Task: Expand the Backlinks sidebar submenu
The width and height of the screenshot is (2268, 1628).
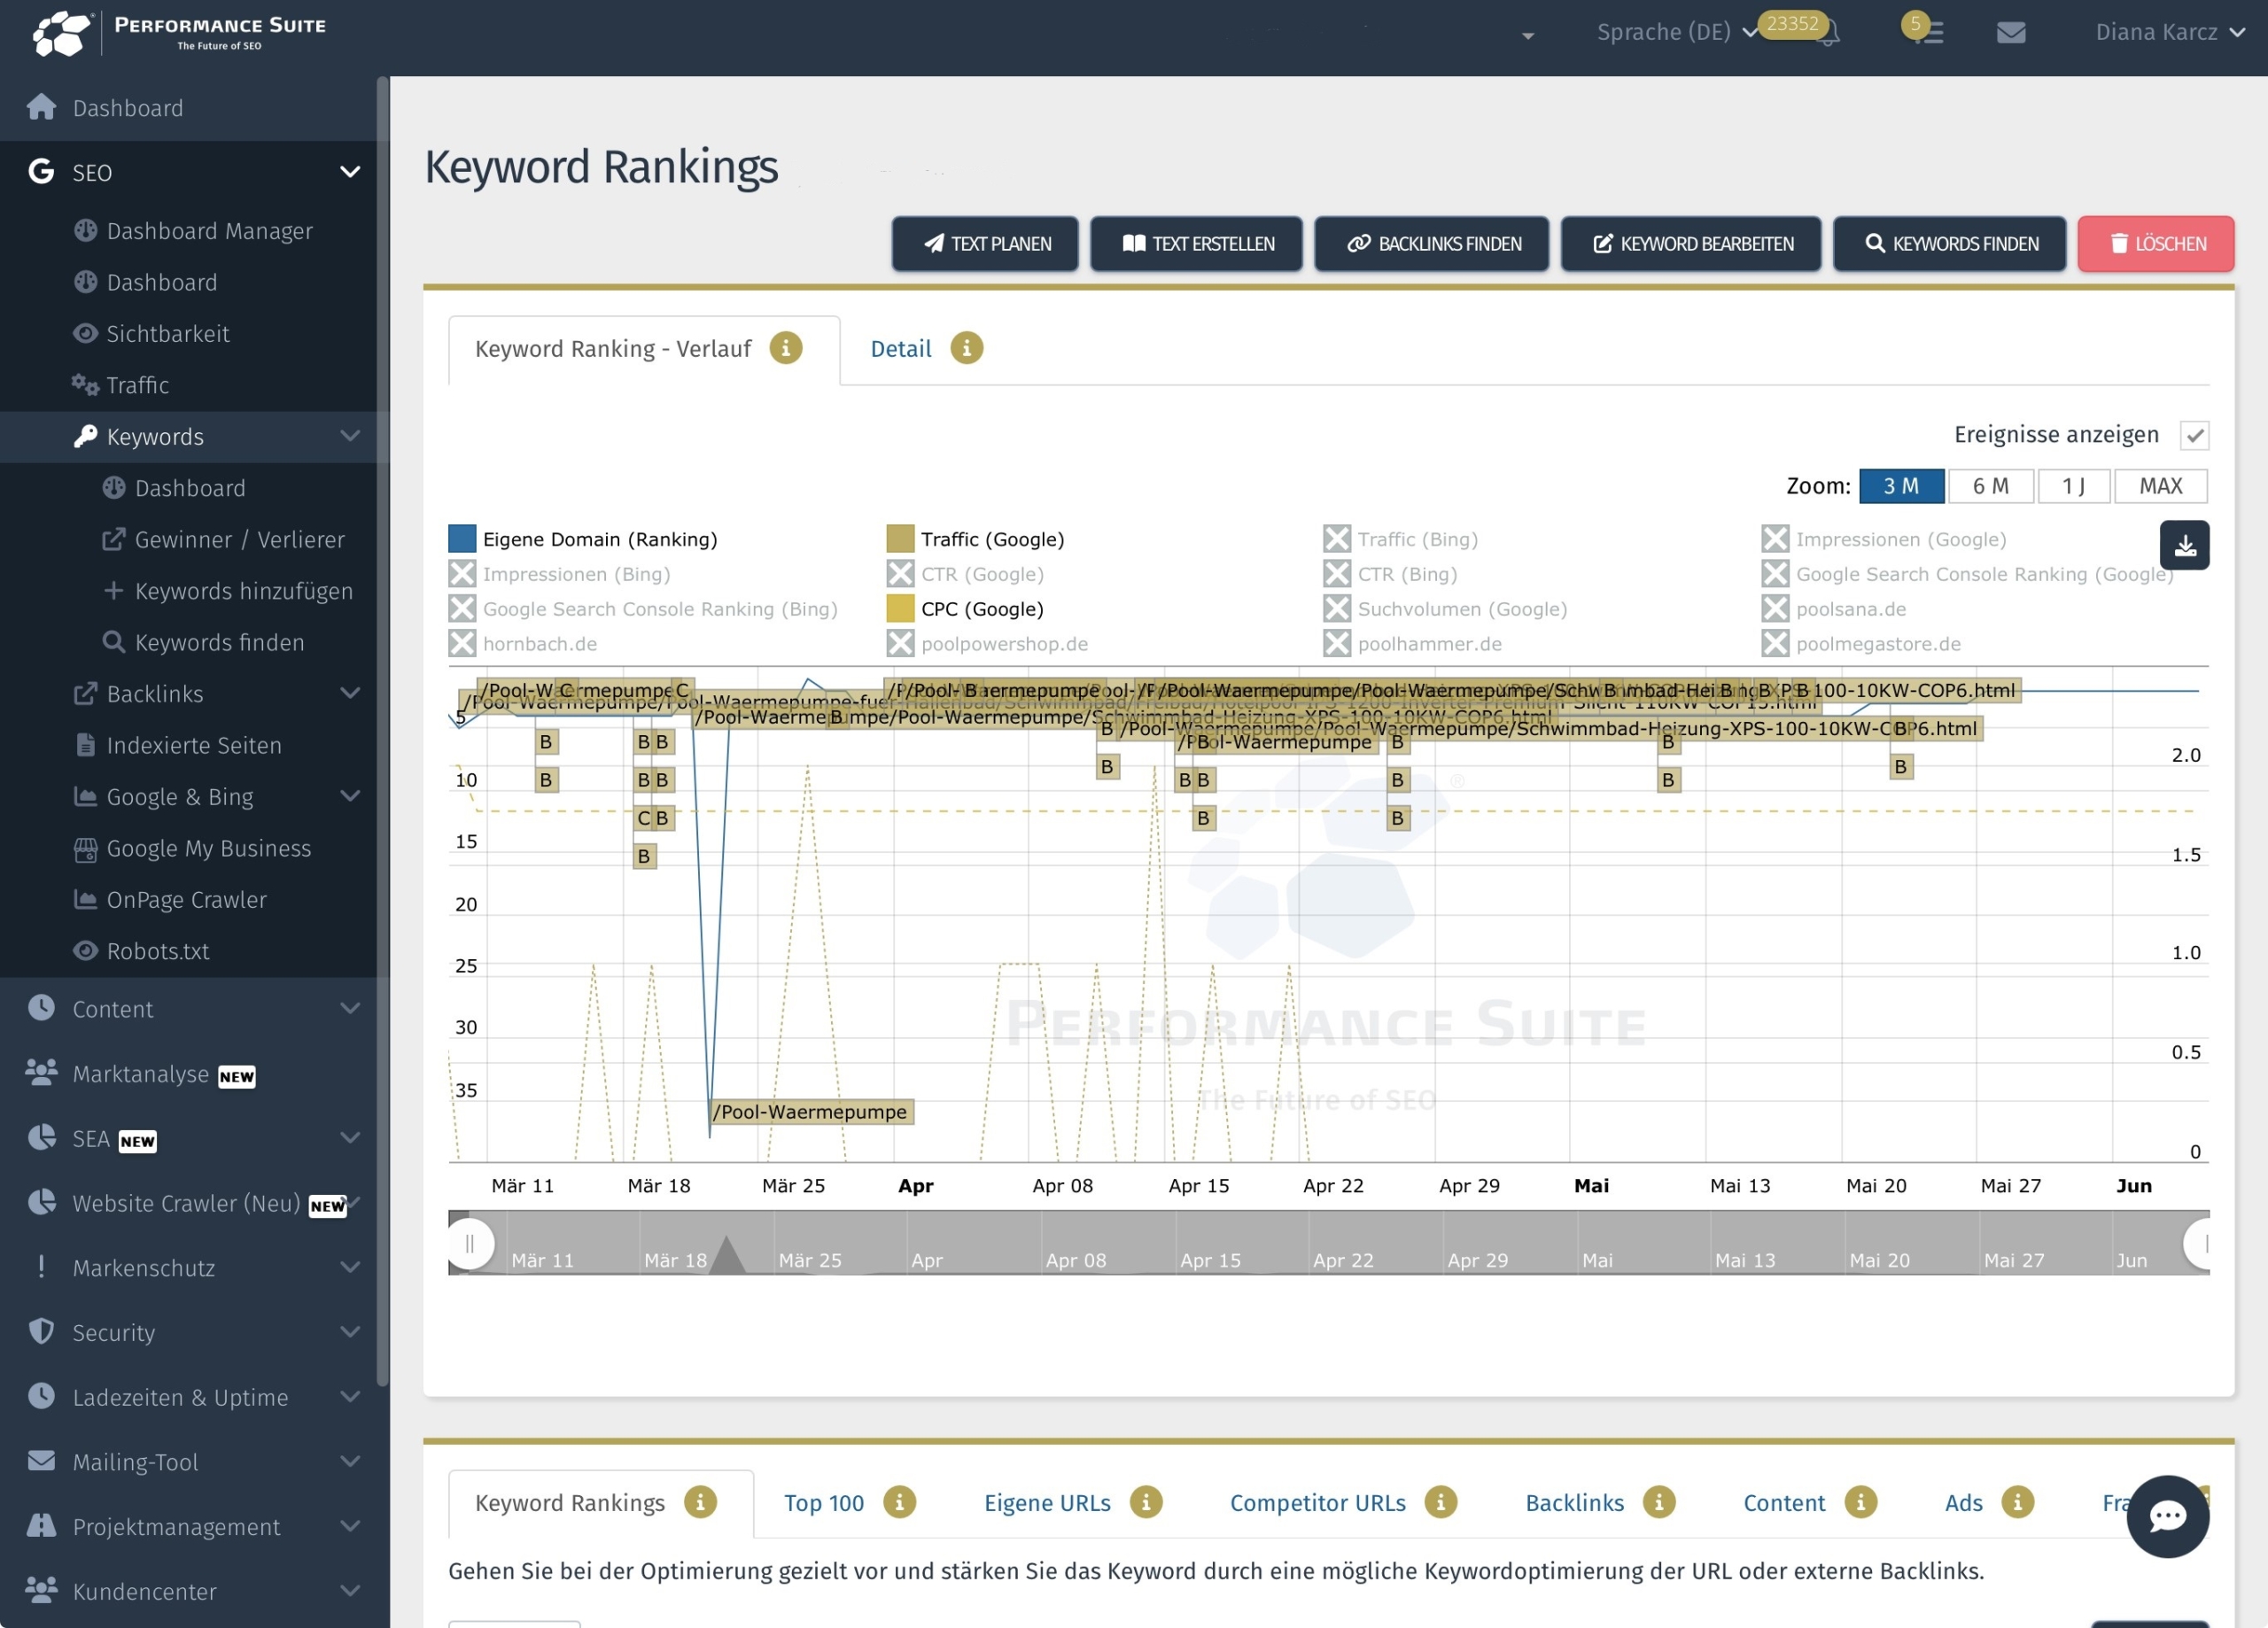Action: 350,693
